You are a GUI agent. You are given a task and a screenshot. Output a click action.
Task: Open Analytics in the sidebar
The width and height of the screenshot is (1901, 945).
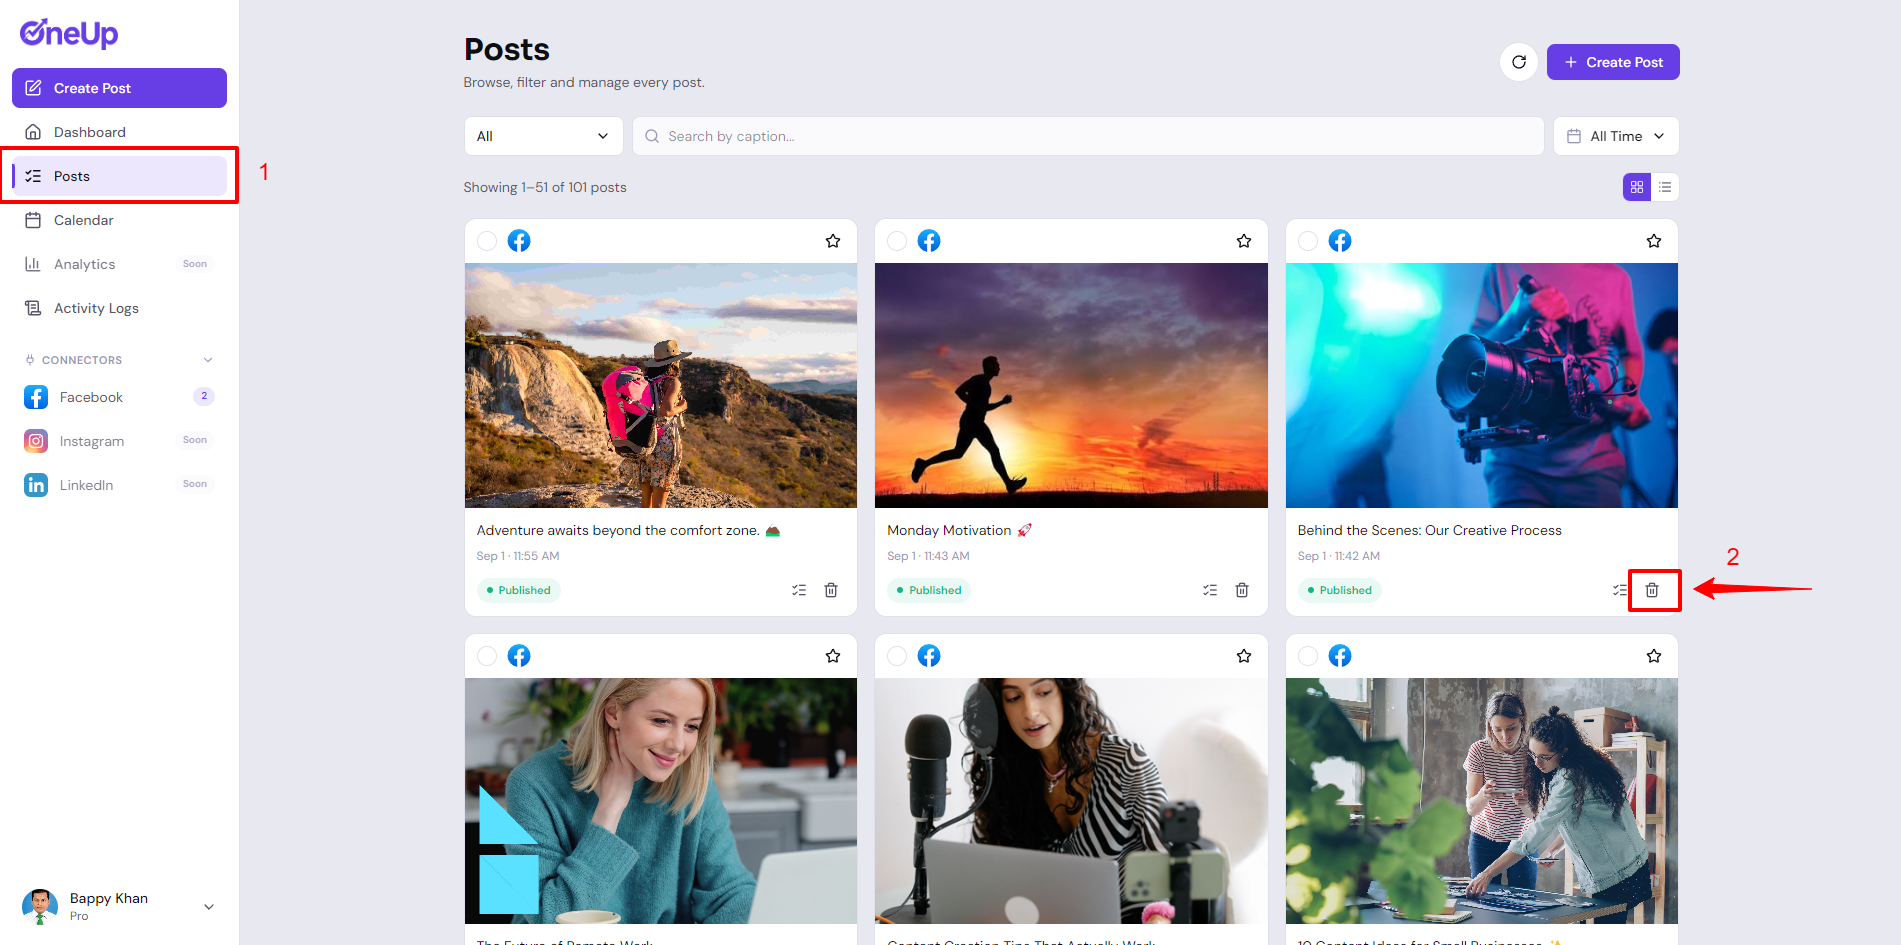(x=119, y=264)
